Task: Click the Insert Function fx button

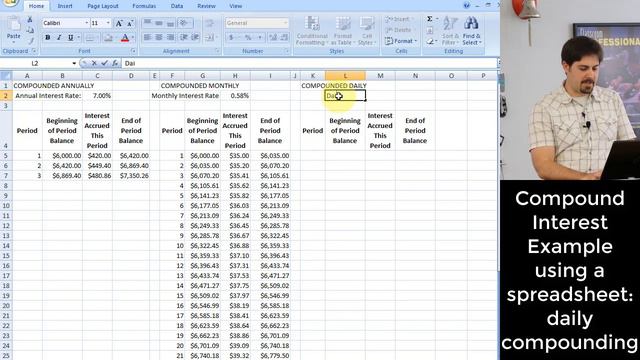Action: pos(115,63)
